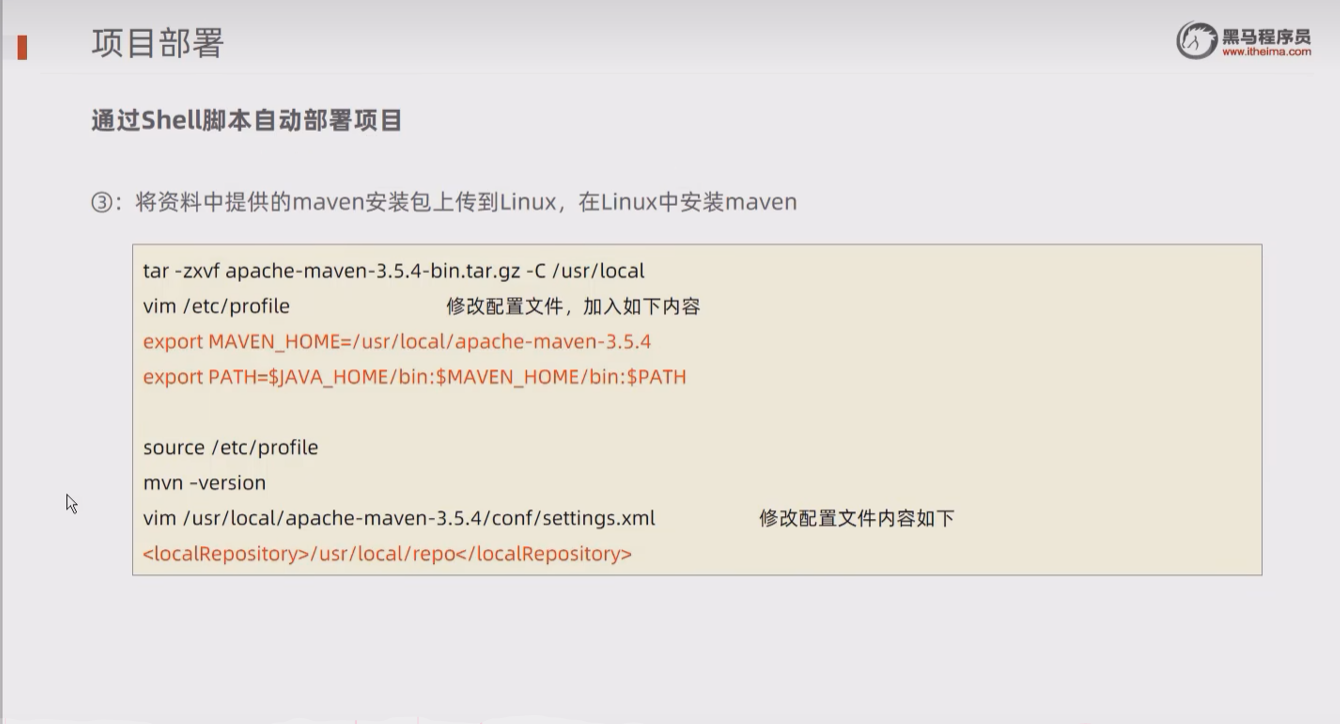Select the export MAVEN_HOME line

(x=397, y=342)
